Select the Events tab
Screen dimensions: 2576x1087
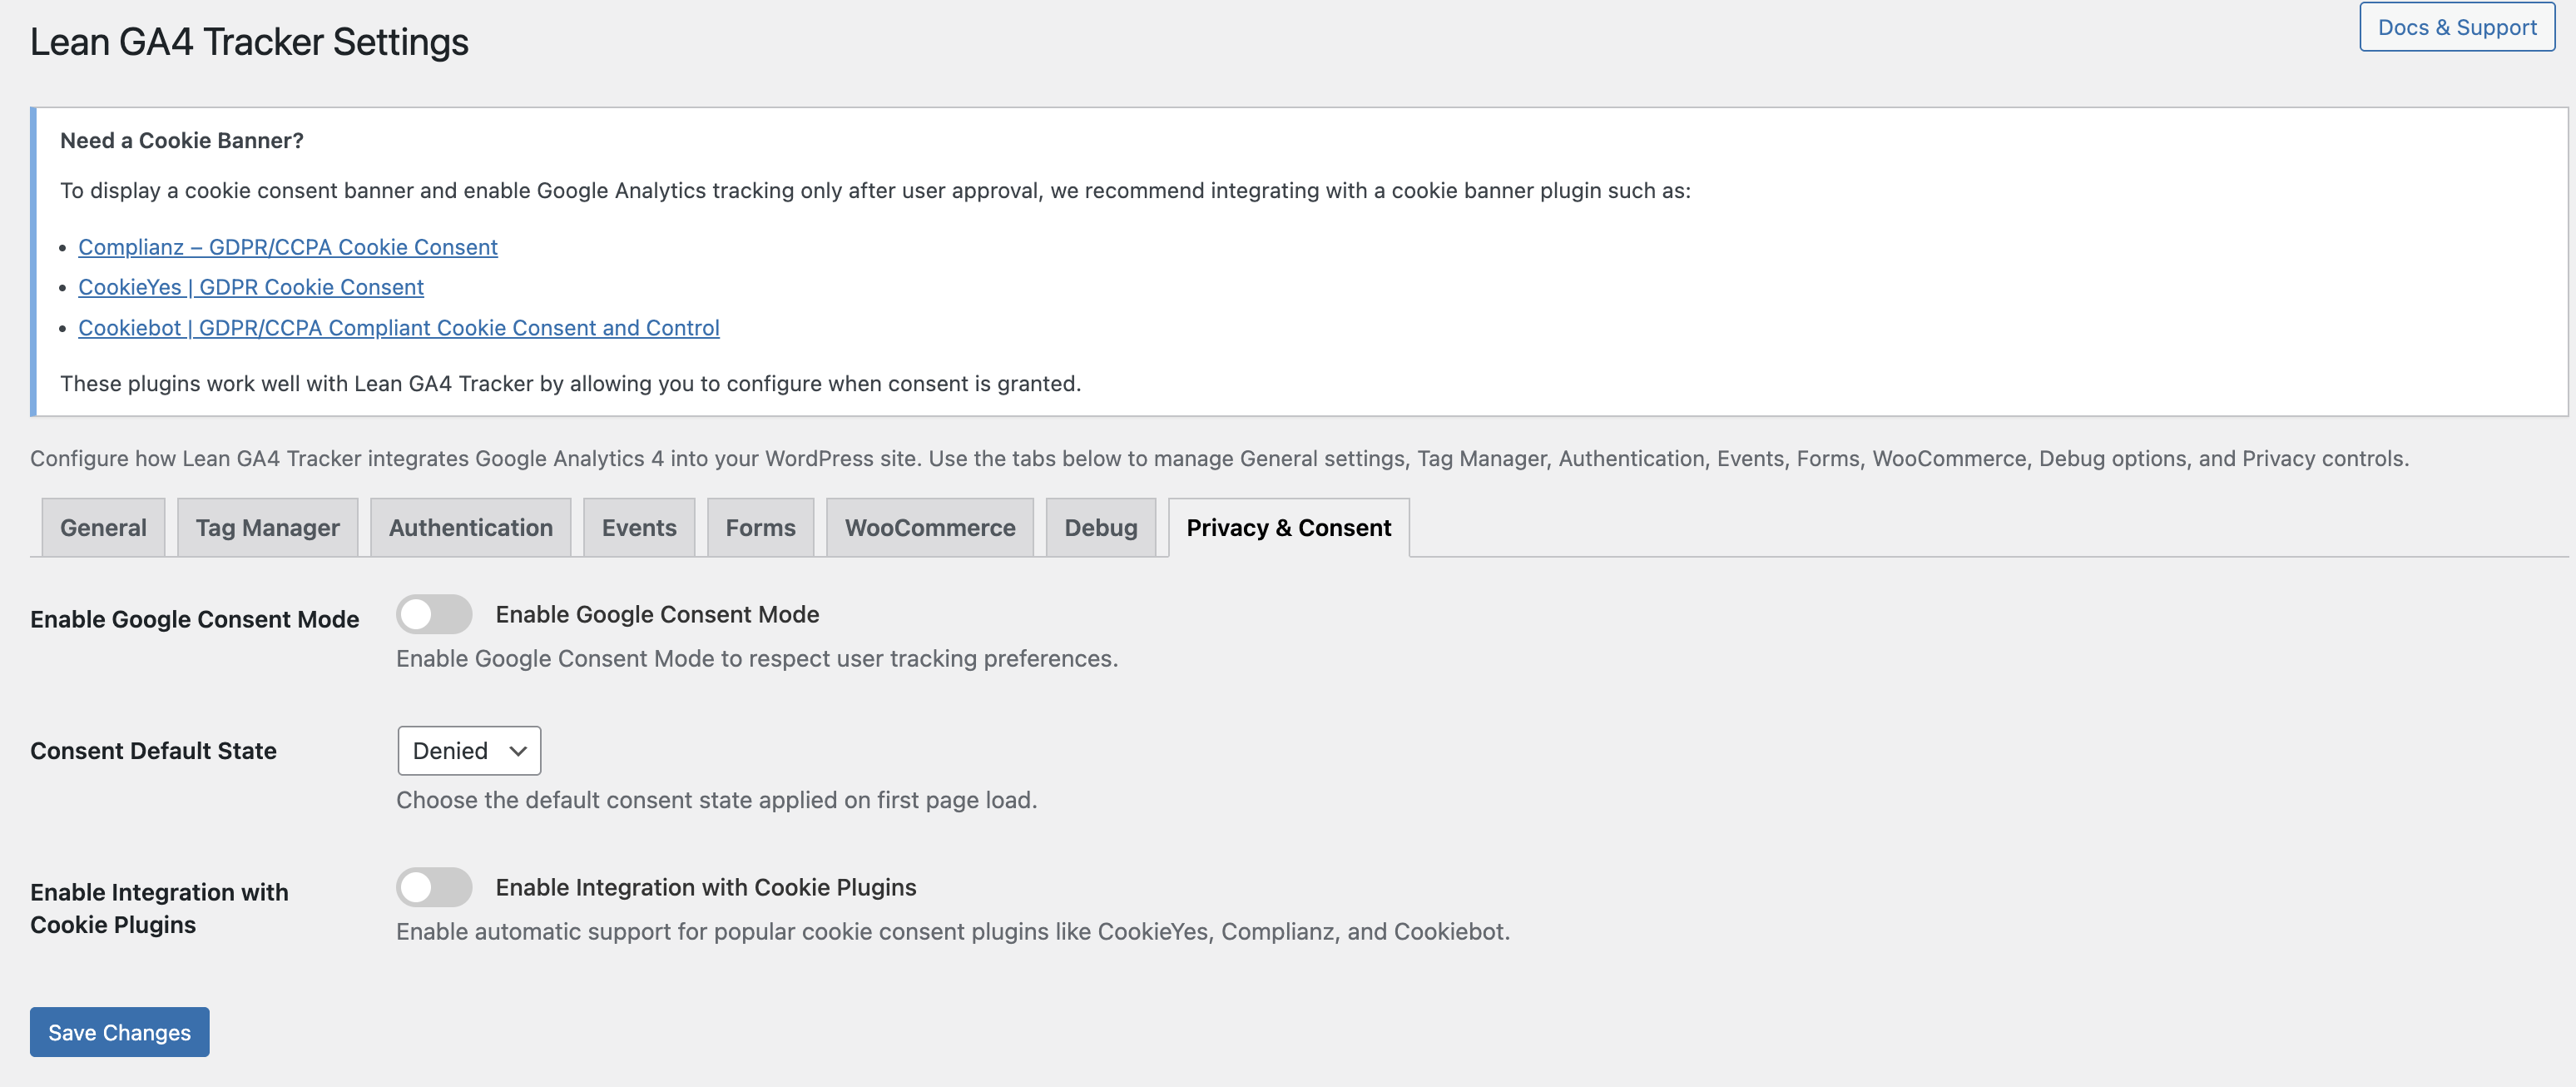(639, 527)
